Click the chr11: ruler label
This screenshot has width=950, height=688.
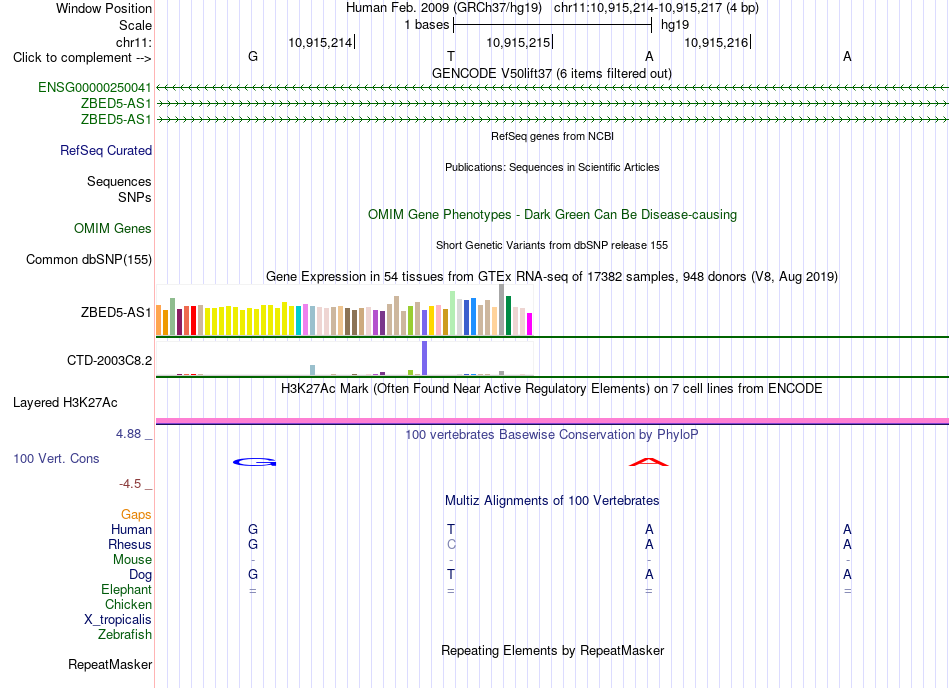coord(134,42)
